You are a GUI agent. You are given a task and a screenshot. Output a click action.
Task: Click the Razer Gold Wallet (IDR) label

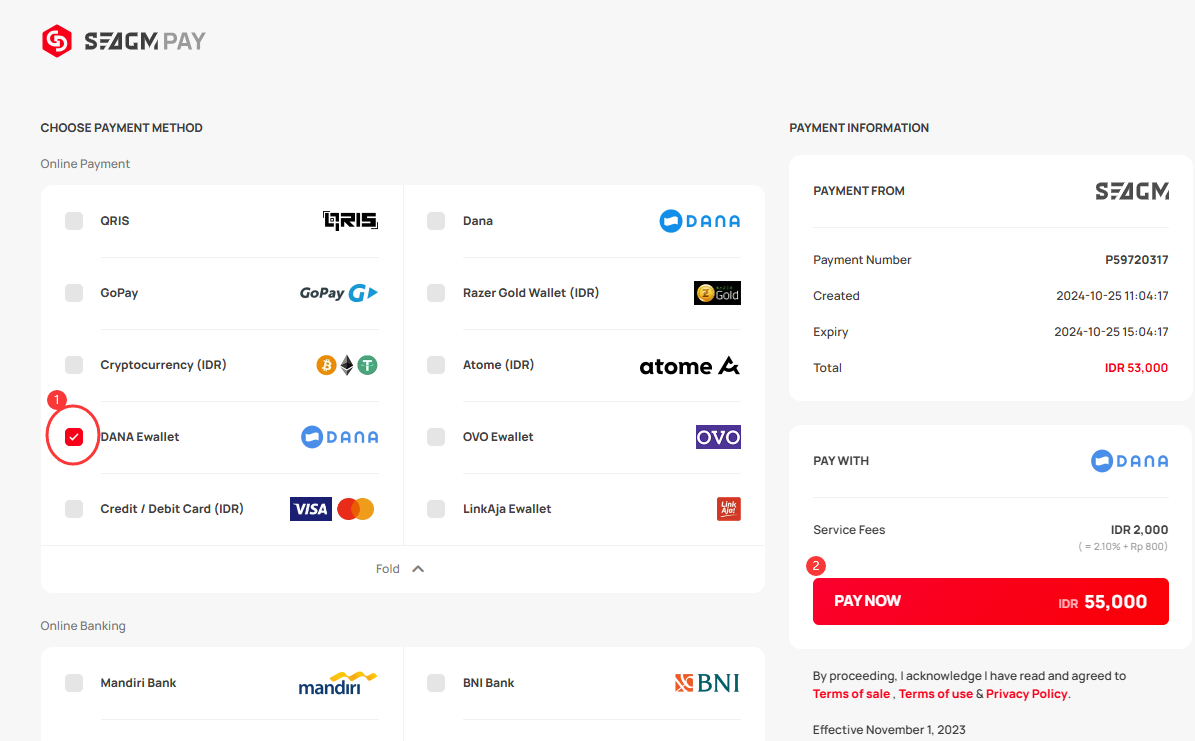click(x=531, y=293)
